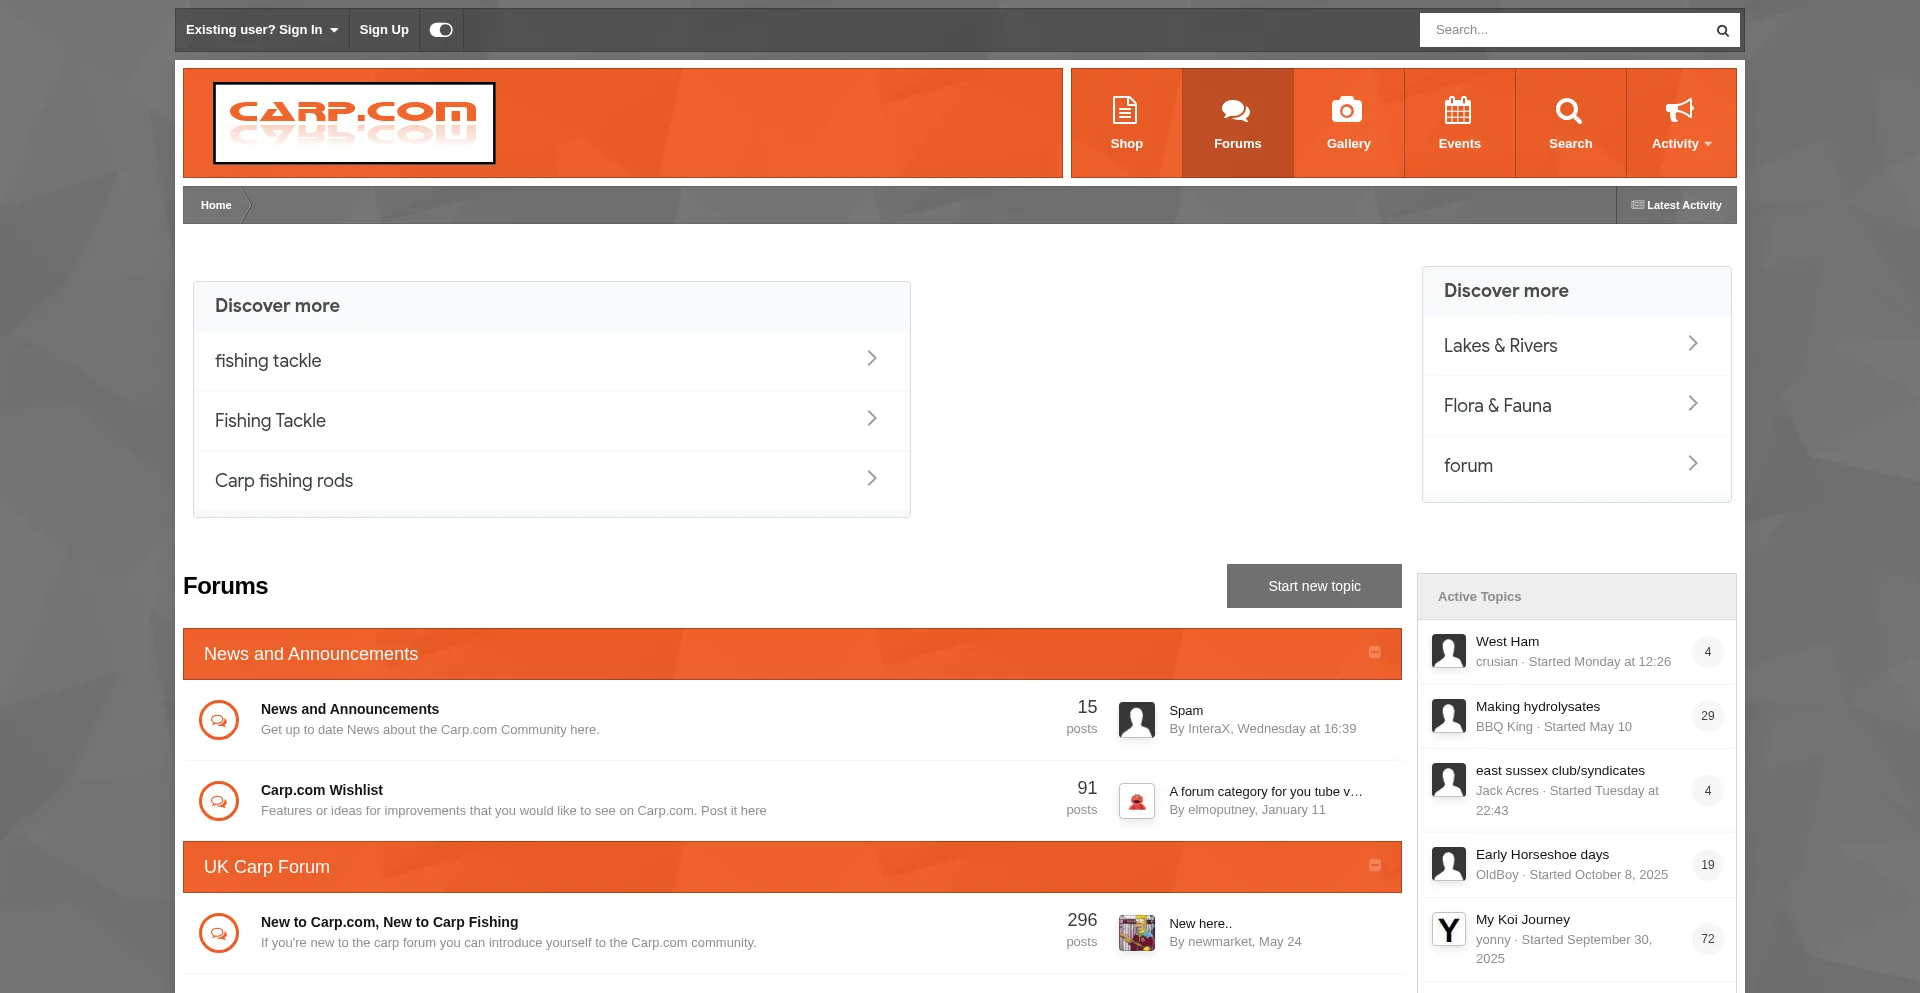Click the News and Announcements forum icon

[x=219, y=720]
